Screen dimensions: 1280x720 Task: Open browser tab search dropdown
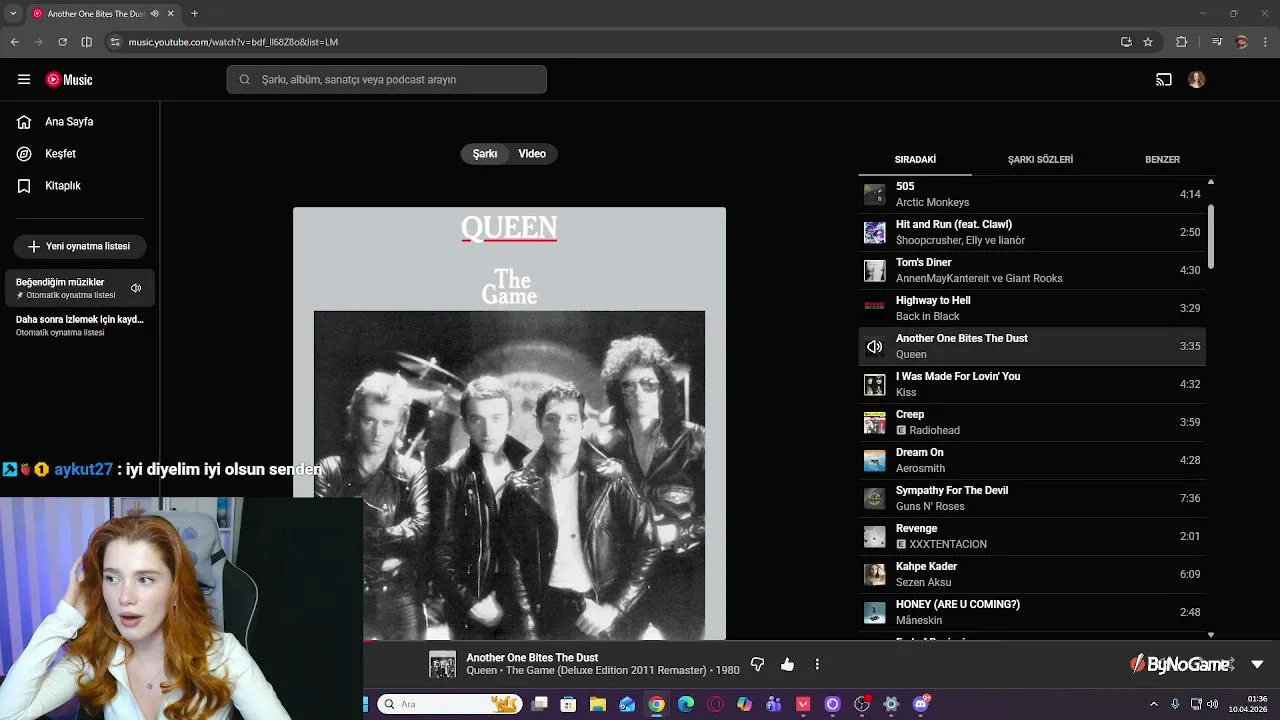click(13, 14)
